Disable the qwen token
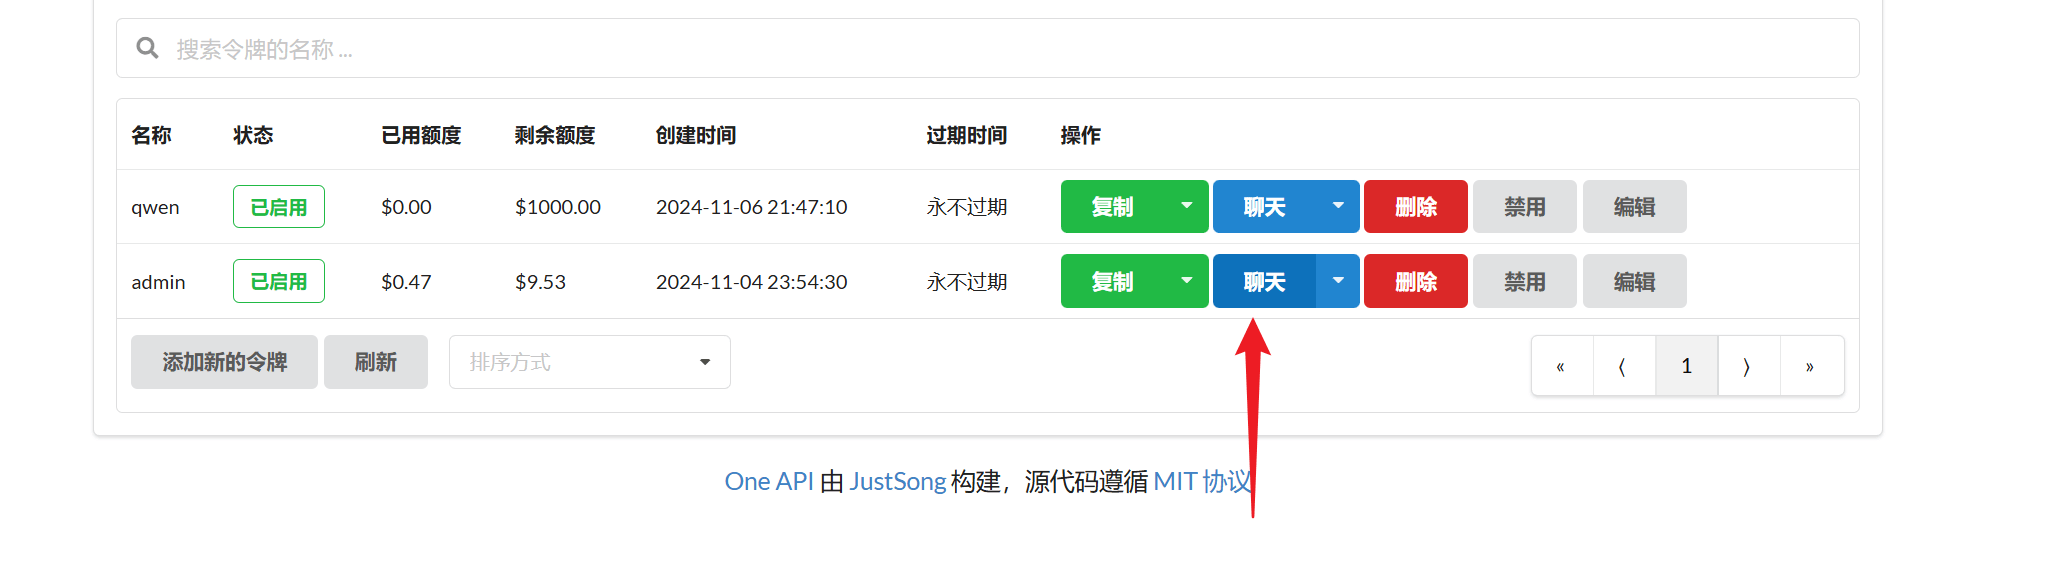 1524,207
